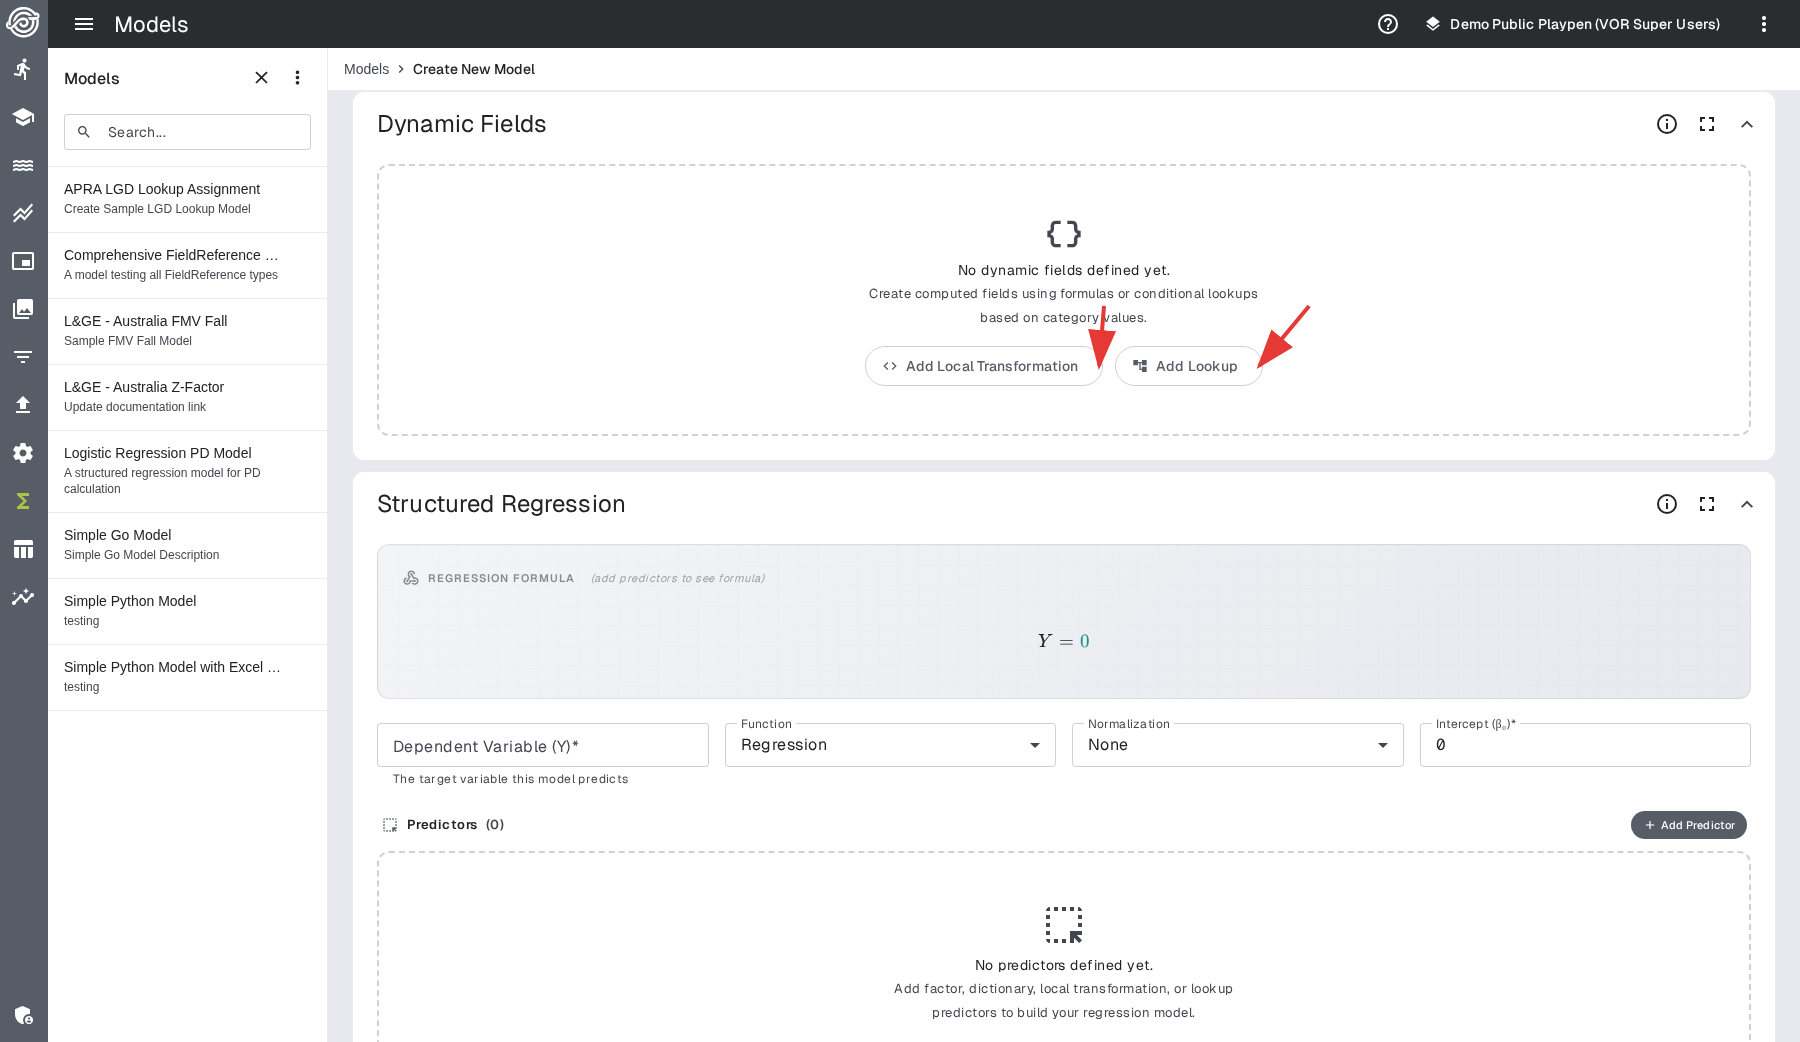Click the upload icon in sidebar

point(23,405)
